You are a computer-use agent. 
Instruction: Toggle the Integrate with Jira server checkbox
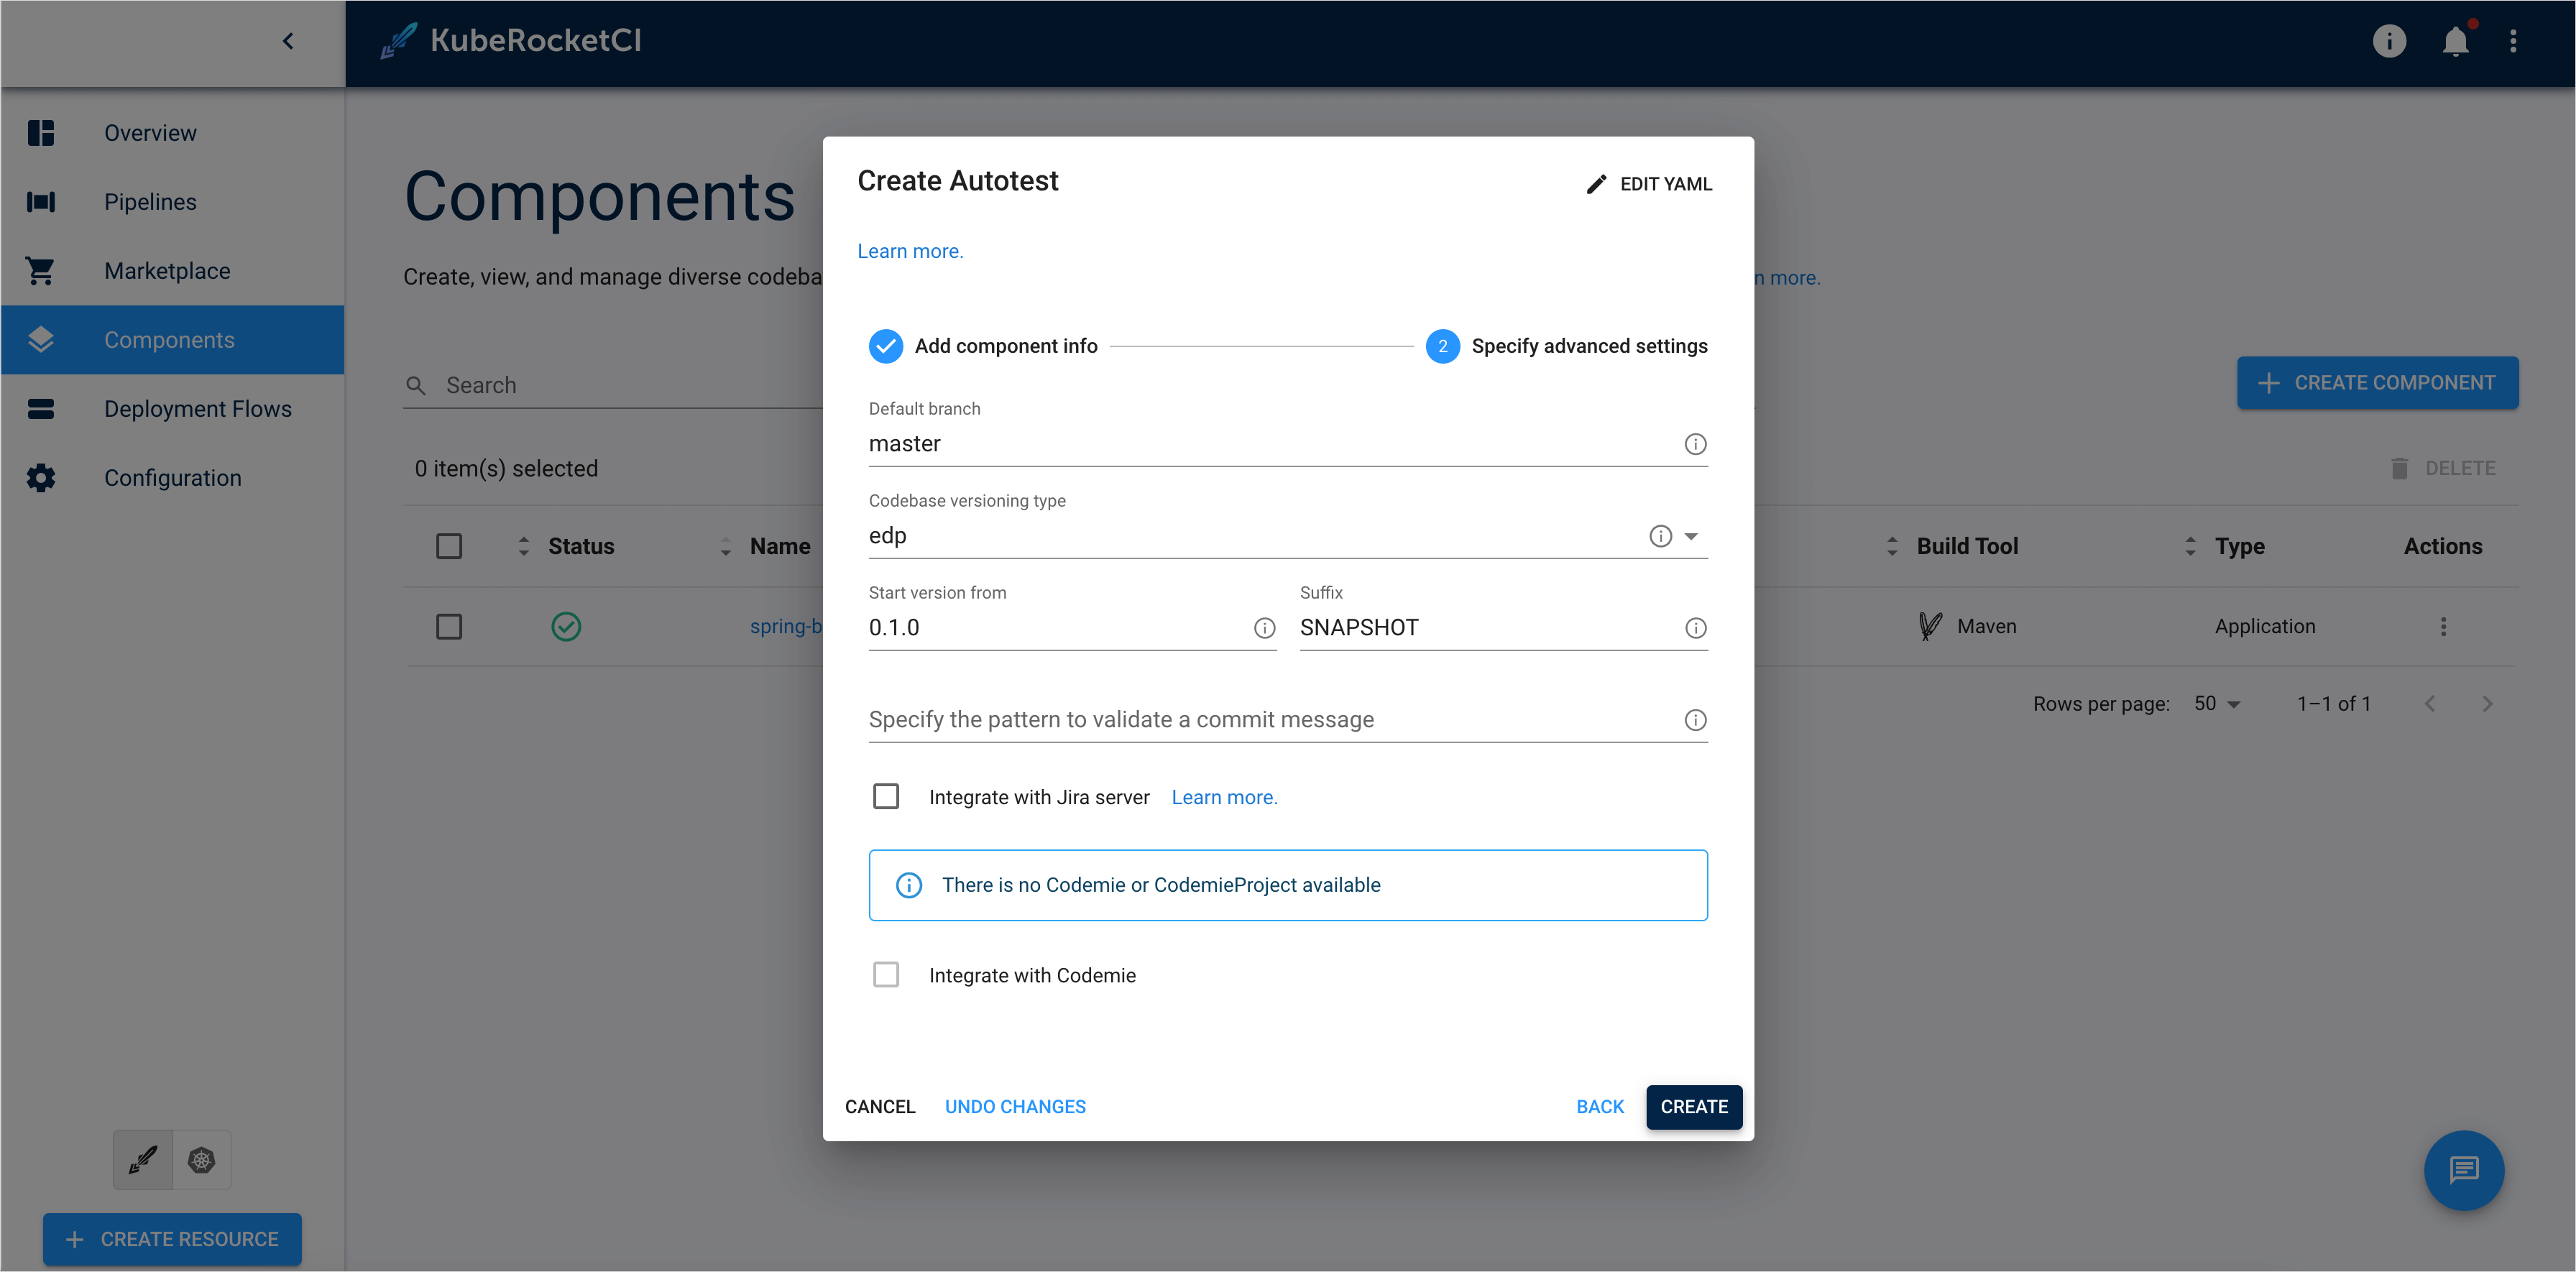pos(885,797)
